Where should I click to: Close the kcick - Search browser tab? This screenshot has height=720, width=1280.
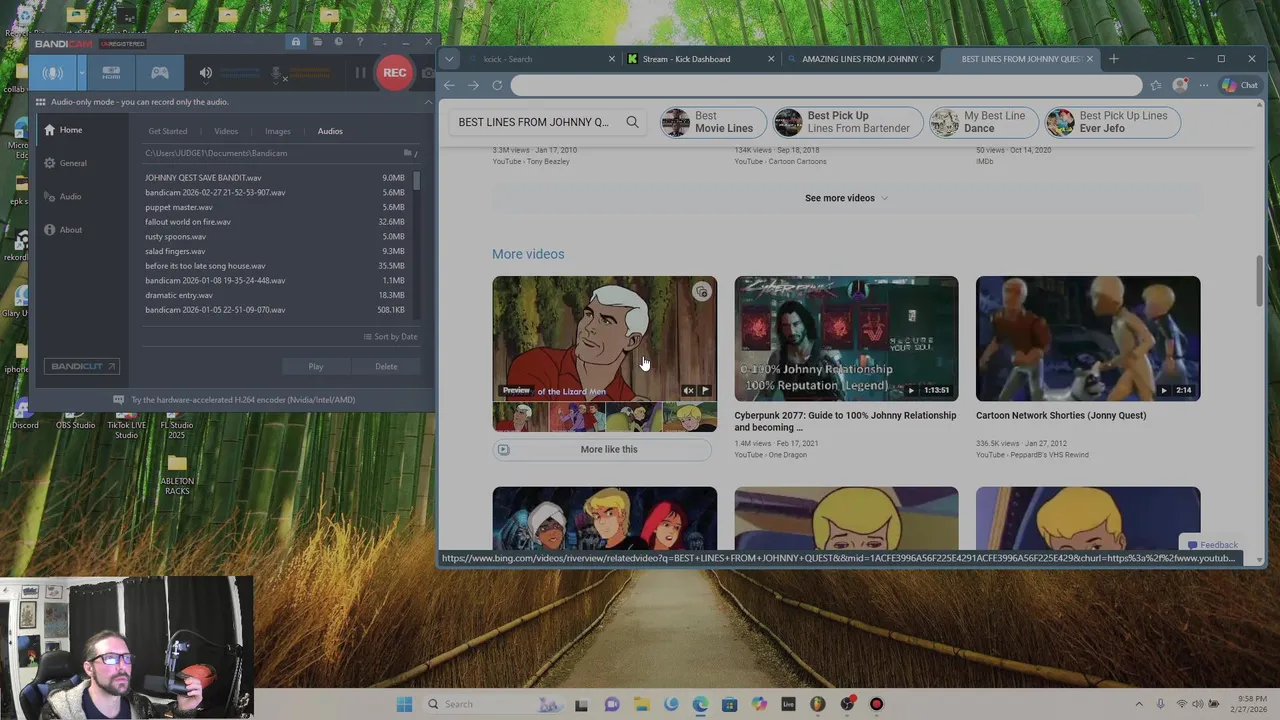pyautogui.click(x=612, y=59)
